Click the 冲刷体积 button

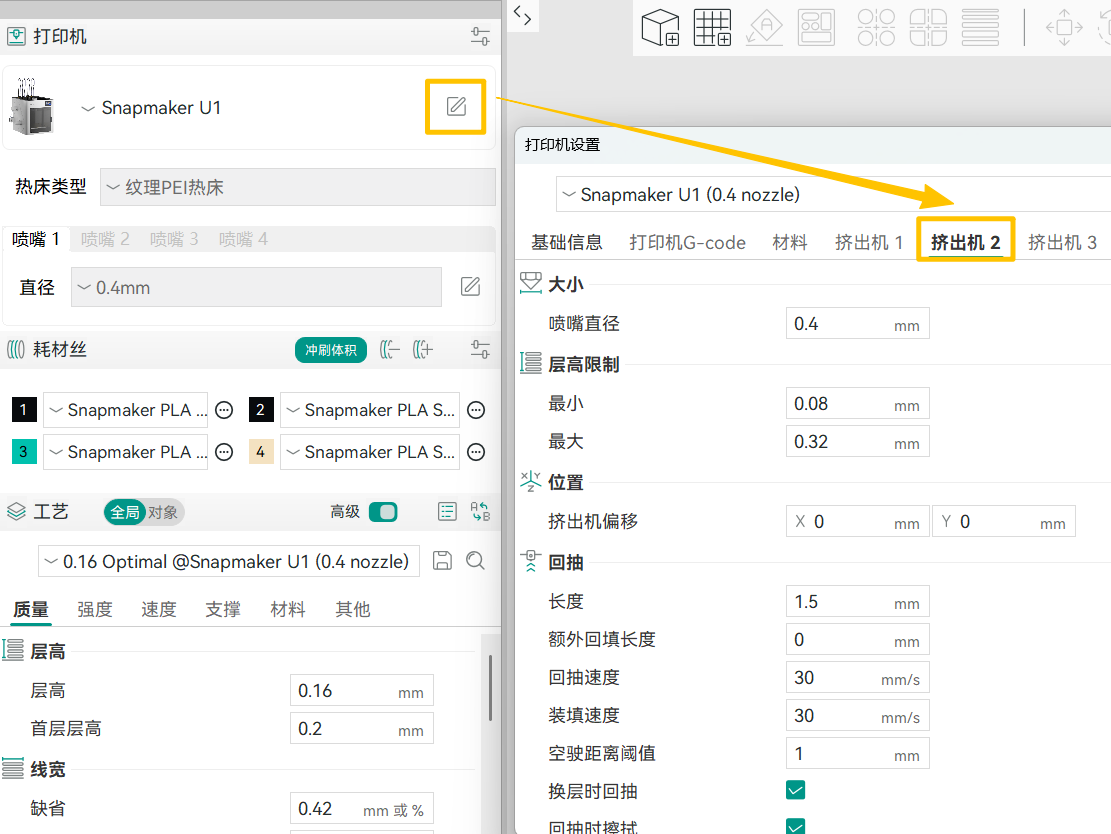click(330, 350)
